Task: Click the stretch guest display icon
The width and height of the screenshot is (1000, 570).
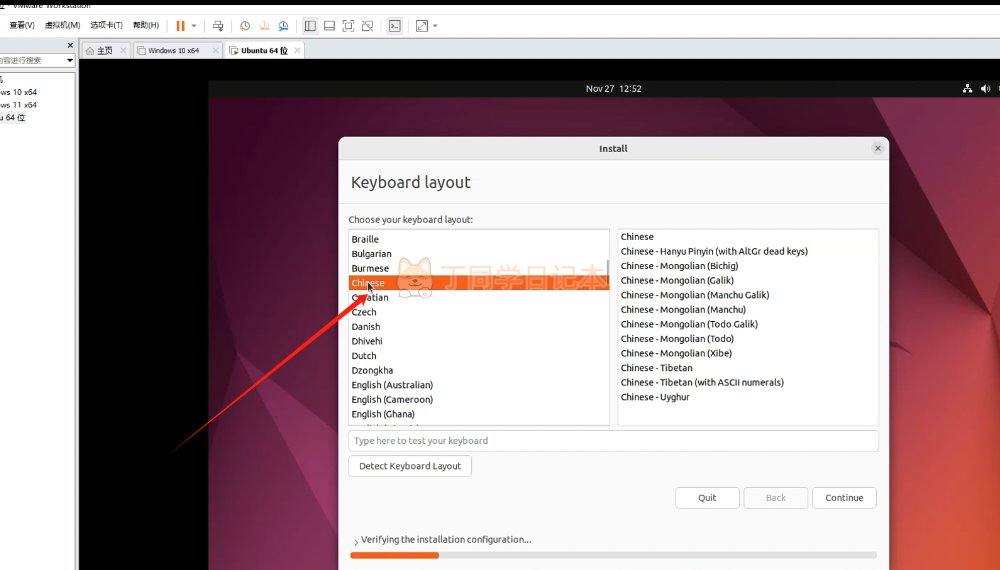Action: [x=422, y=26]
